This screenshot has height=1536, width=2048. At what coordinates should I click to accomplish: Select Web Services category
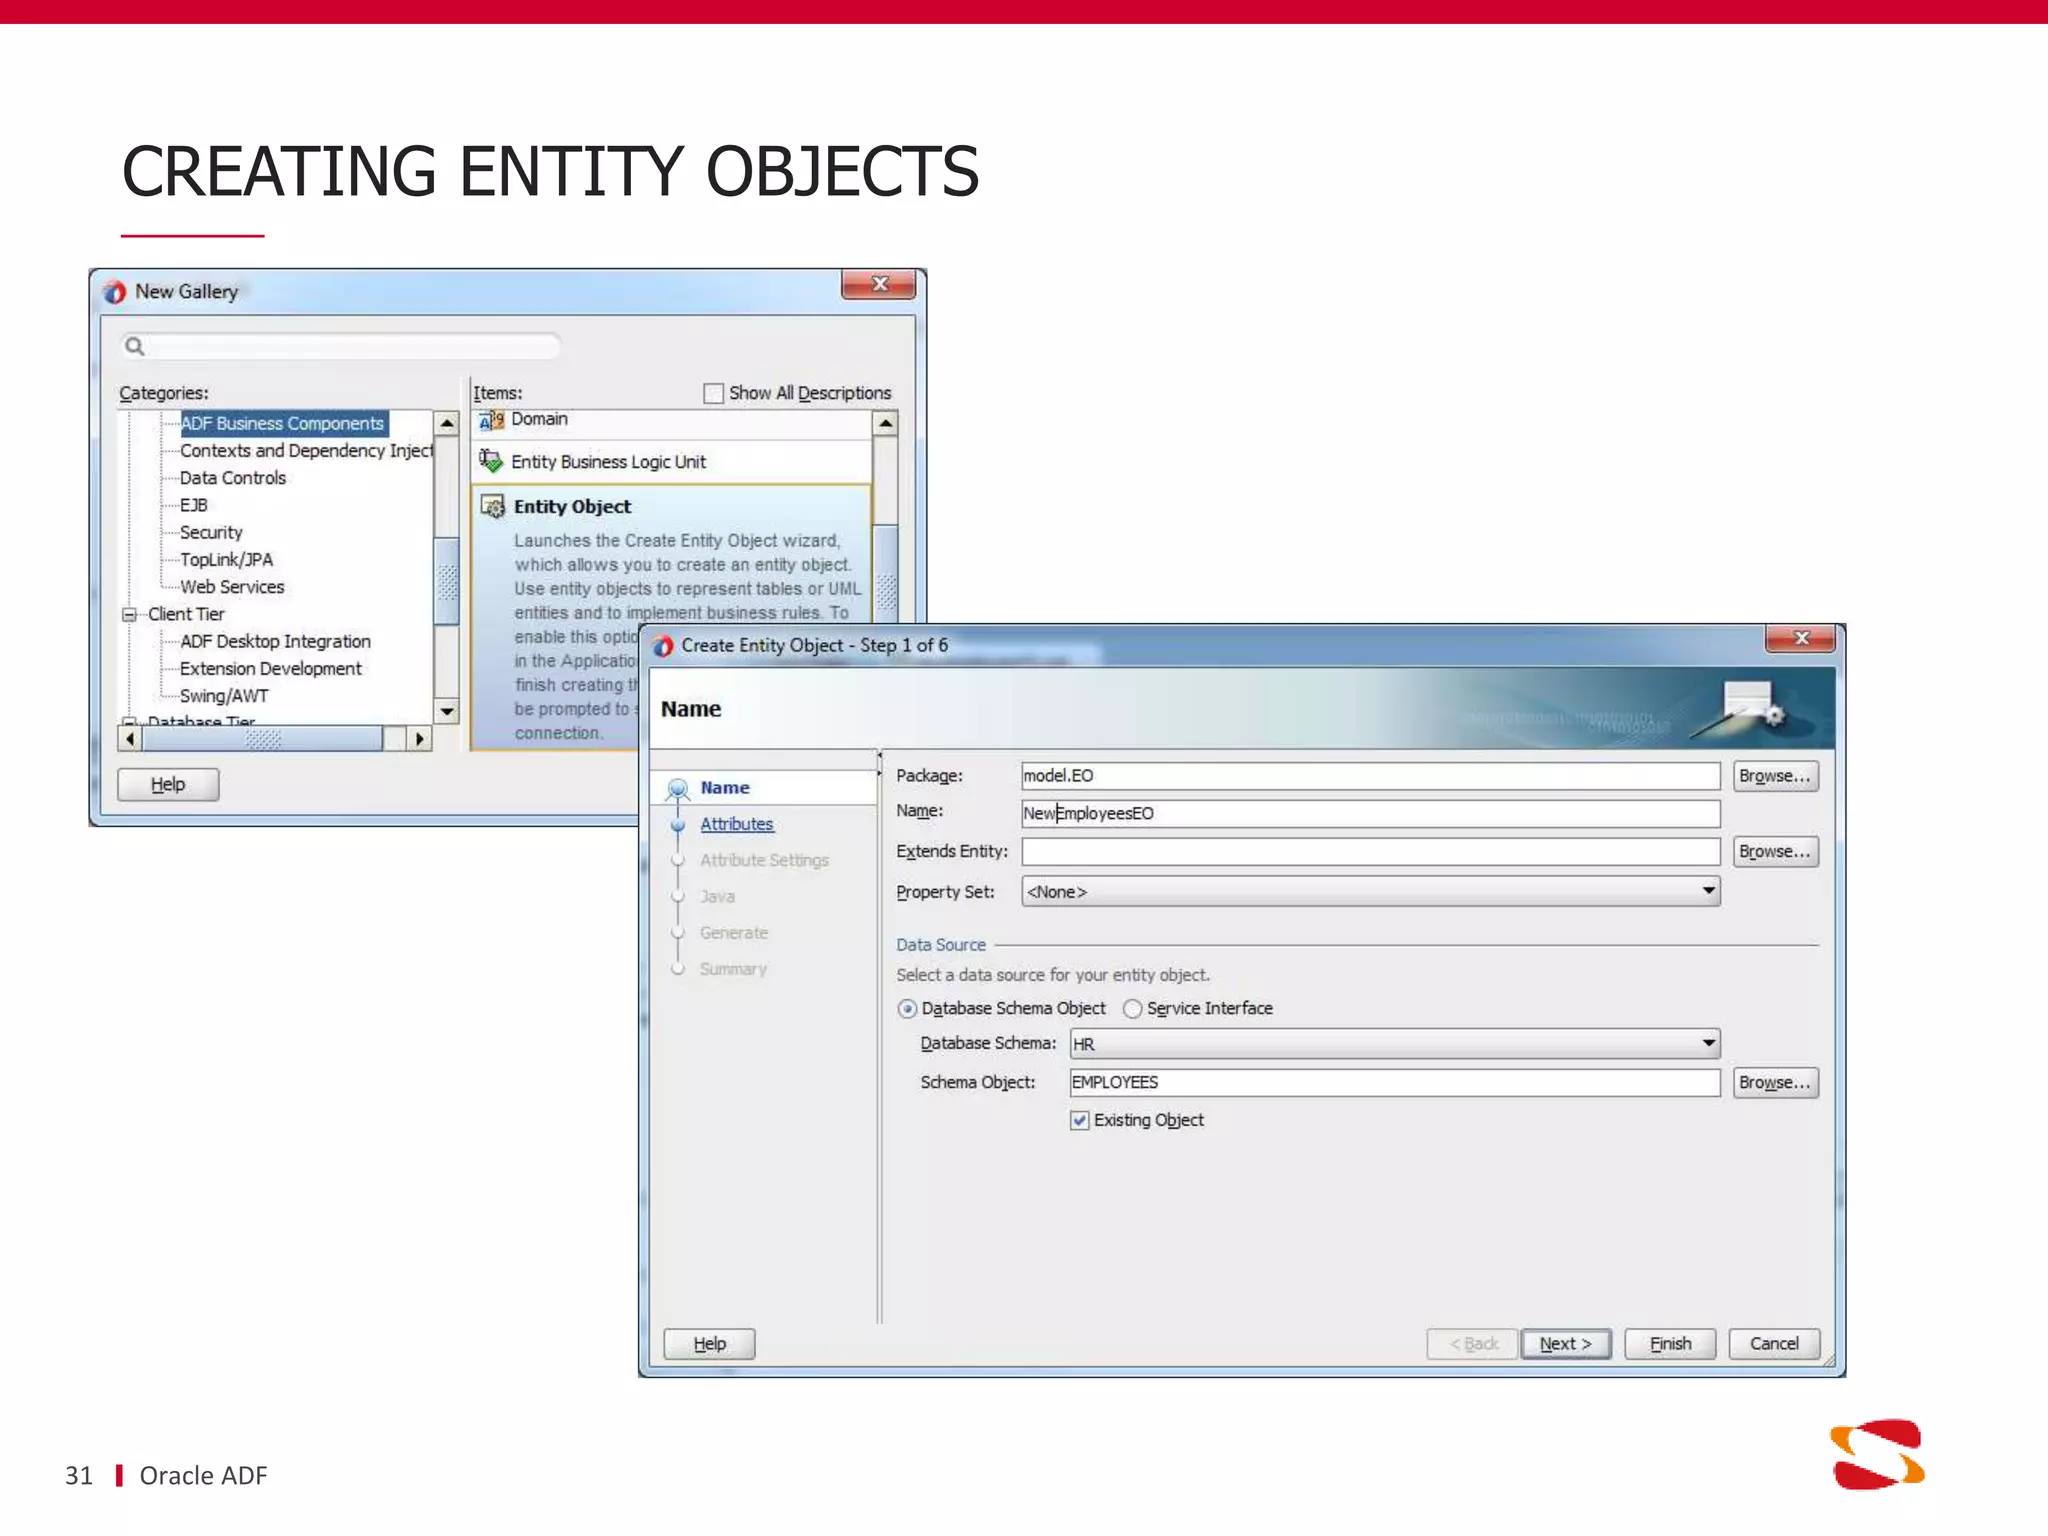(232, 587)
